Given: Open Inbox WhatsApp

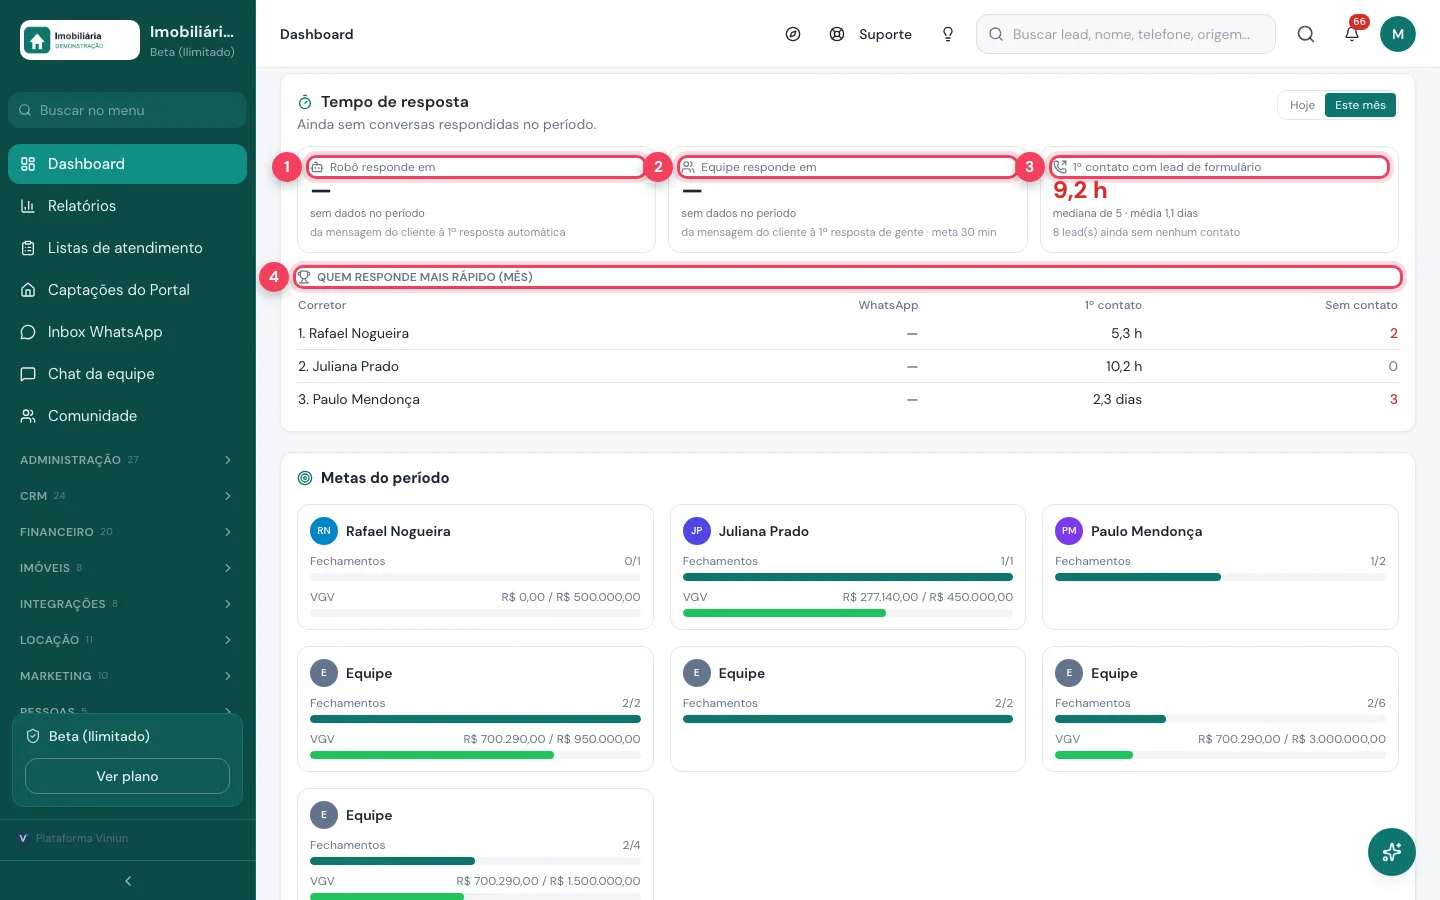Looking at the screenshot, I should 127,332.
